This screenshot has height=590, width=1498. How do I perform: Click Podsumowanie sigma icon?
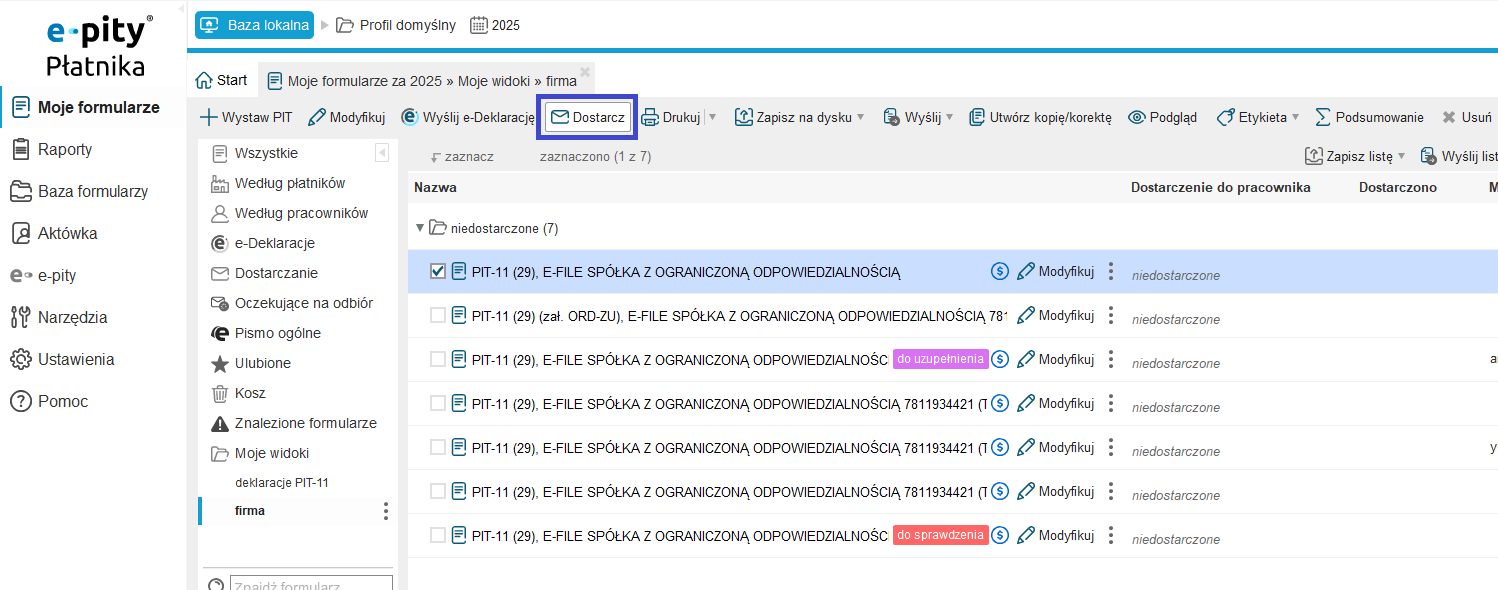(1323, 117)
